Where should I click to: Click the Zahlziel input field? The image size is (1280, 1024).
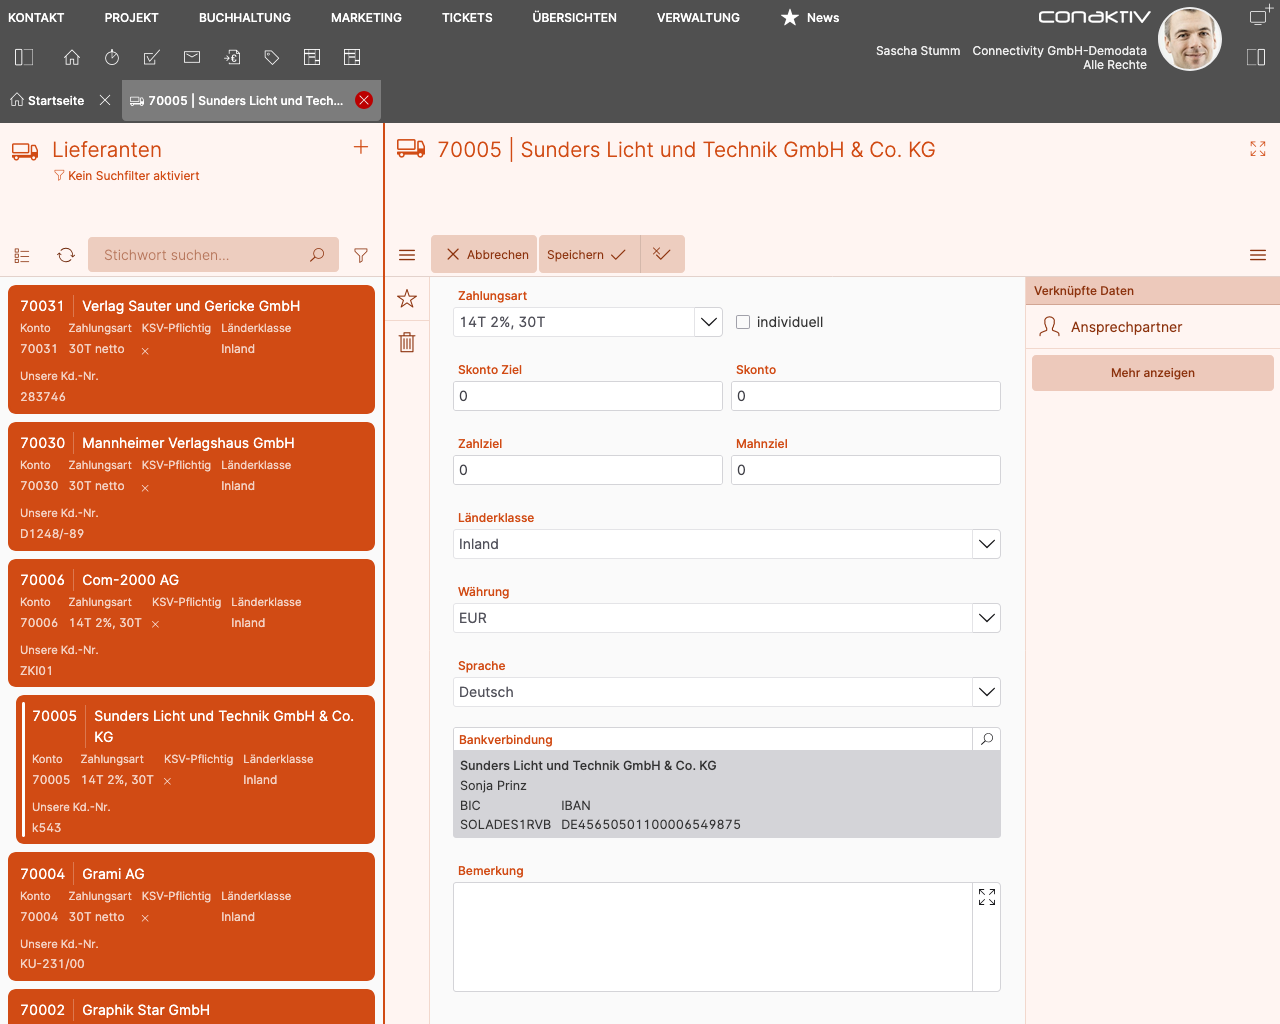pos(588,470)
